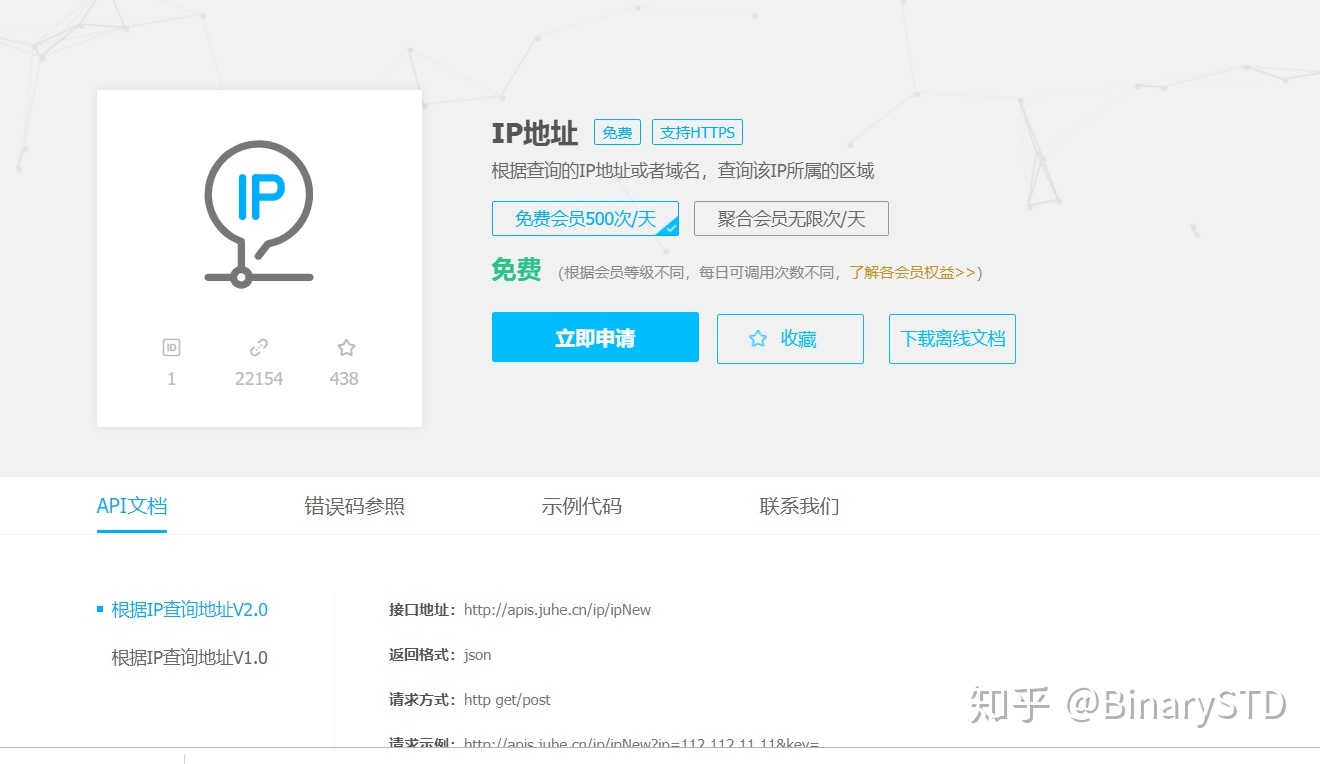Screen dimensions: 1320x764
Task: Collapse the API文档 content area
Action: (131, 506)
